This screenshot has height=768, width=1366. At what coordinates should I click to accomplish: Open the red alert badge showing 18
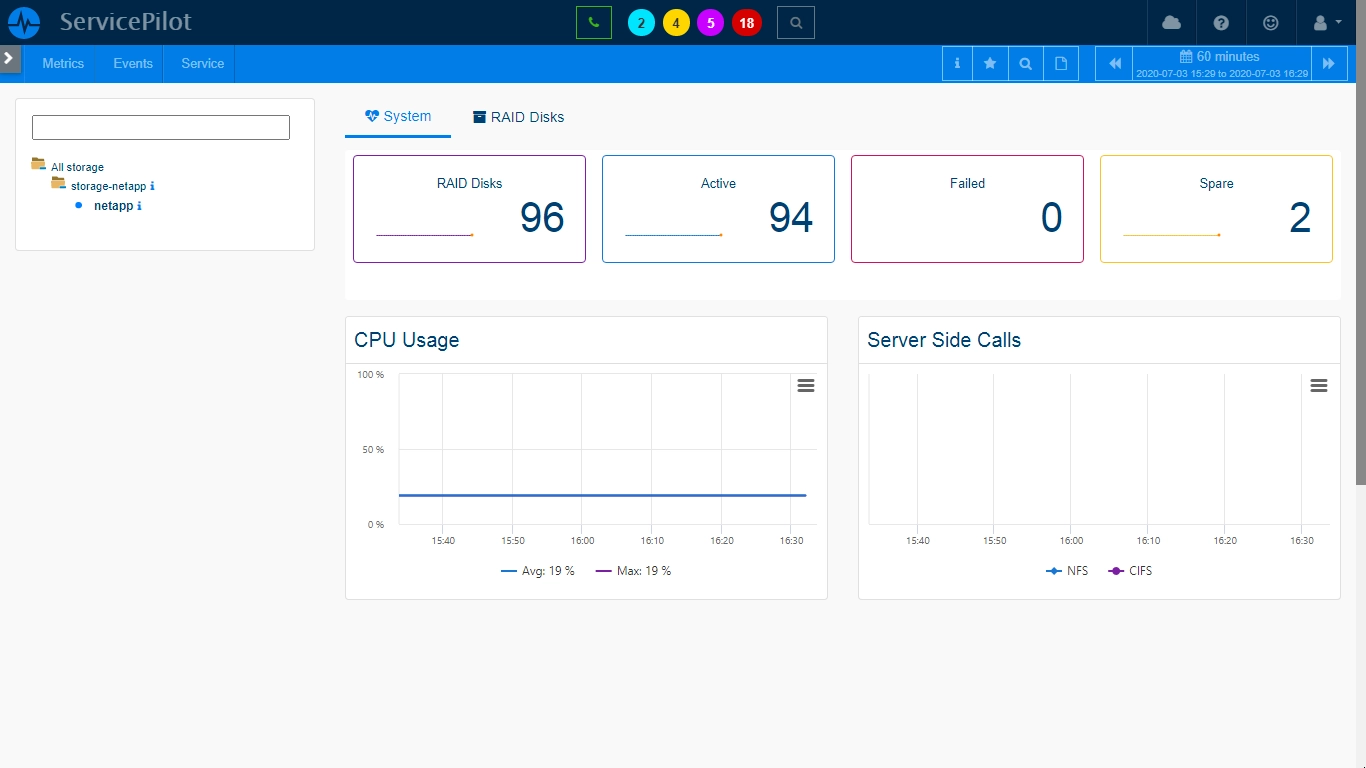[747, 23]
